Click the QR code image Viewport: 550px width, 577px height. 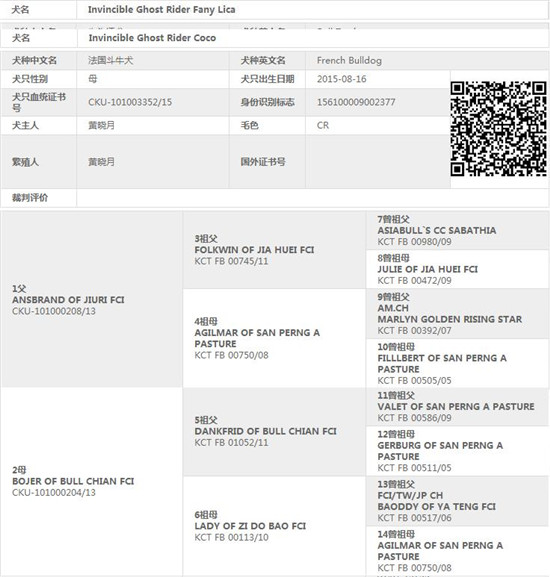(x=498, y=128)
